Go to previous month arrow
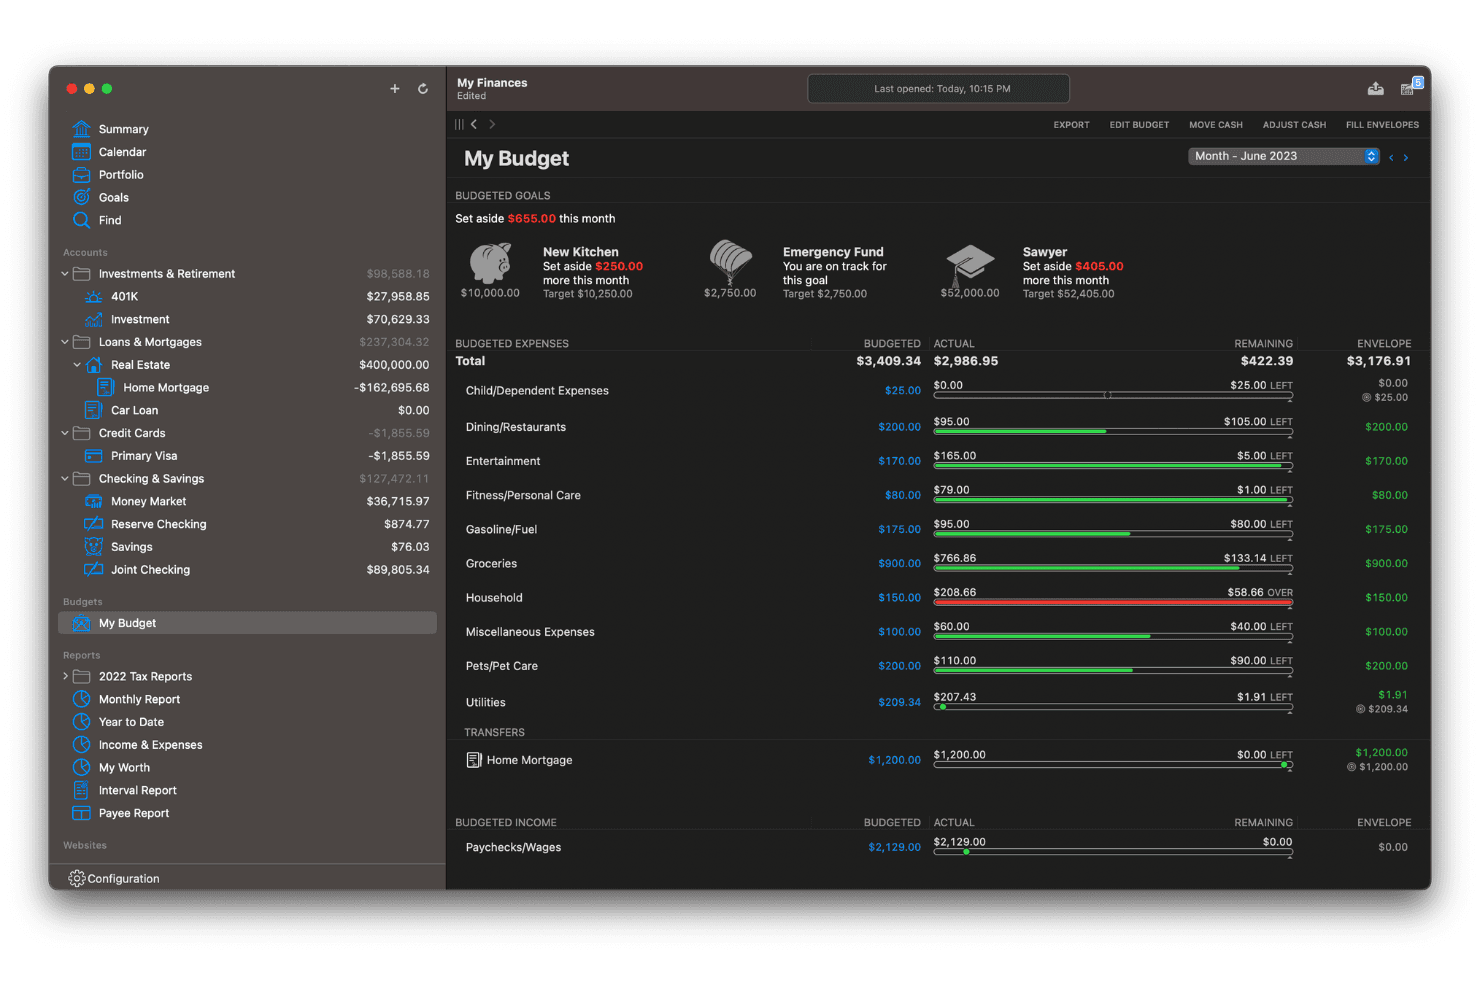 pos(1391,158)
